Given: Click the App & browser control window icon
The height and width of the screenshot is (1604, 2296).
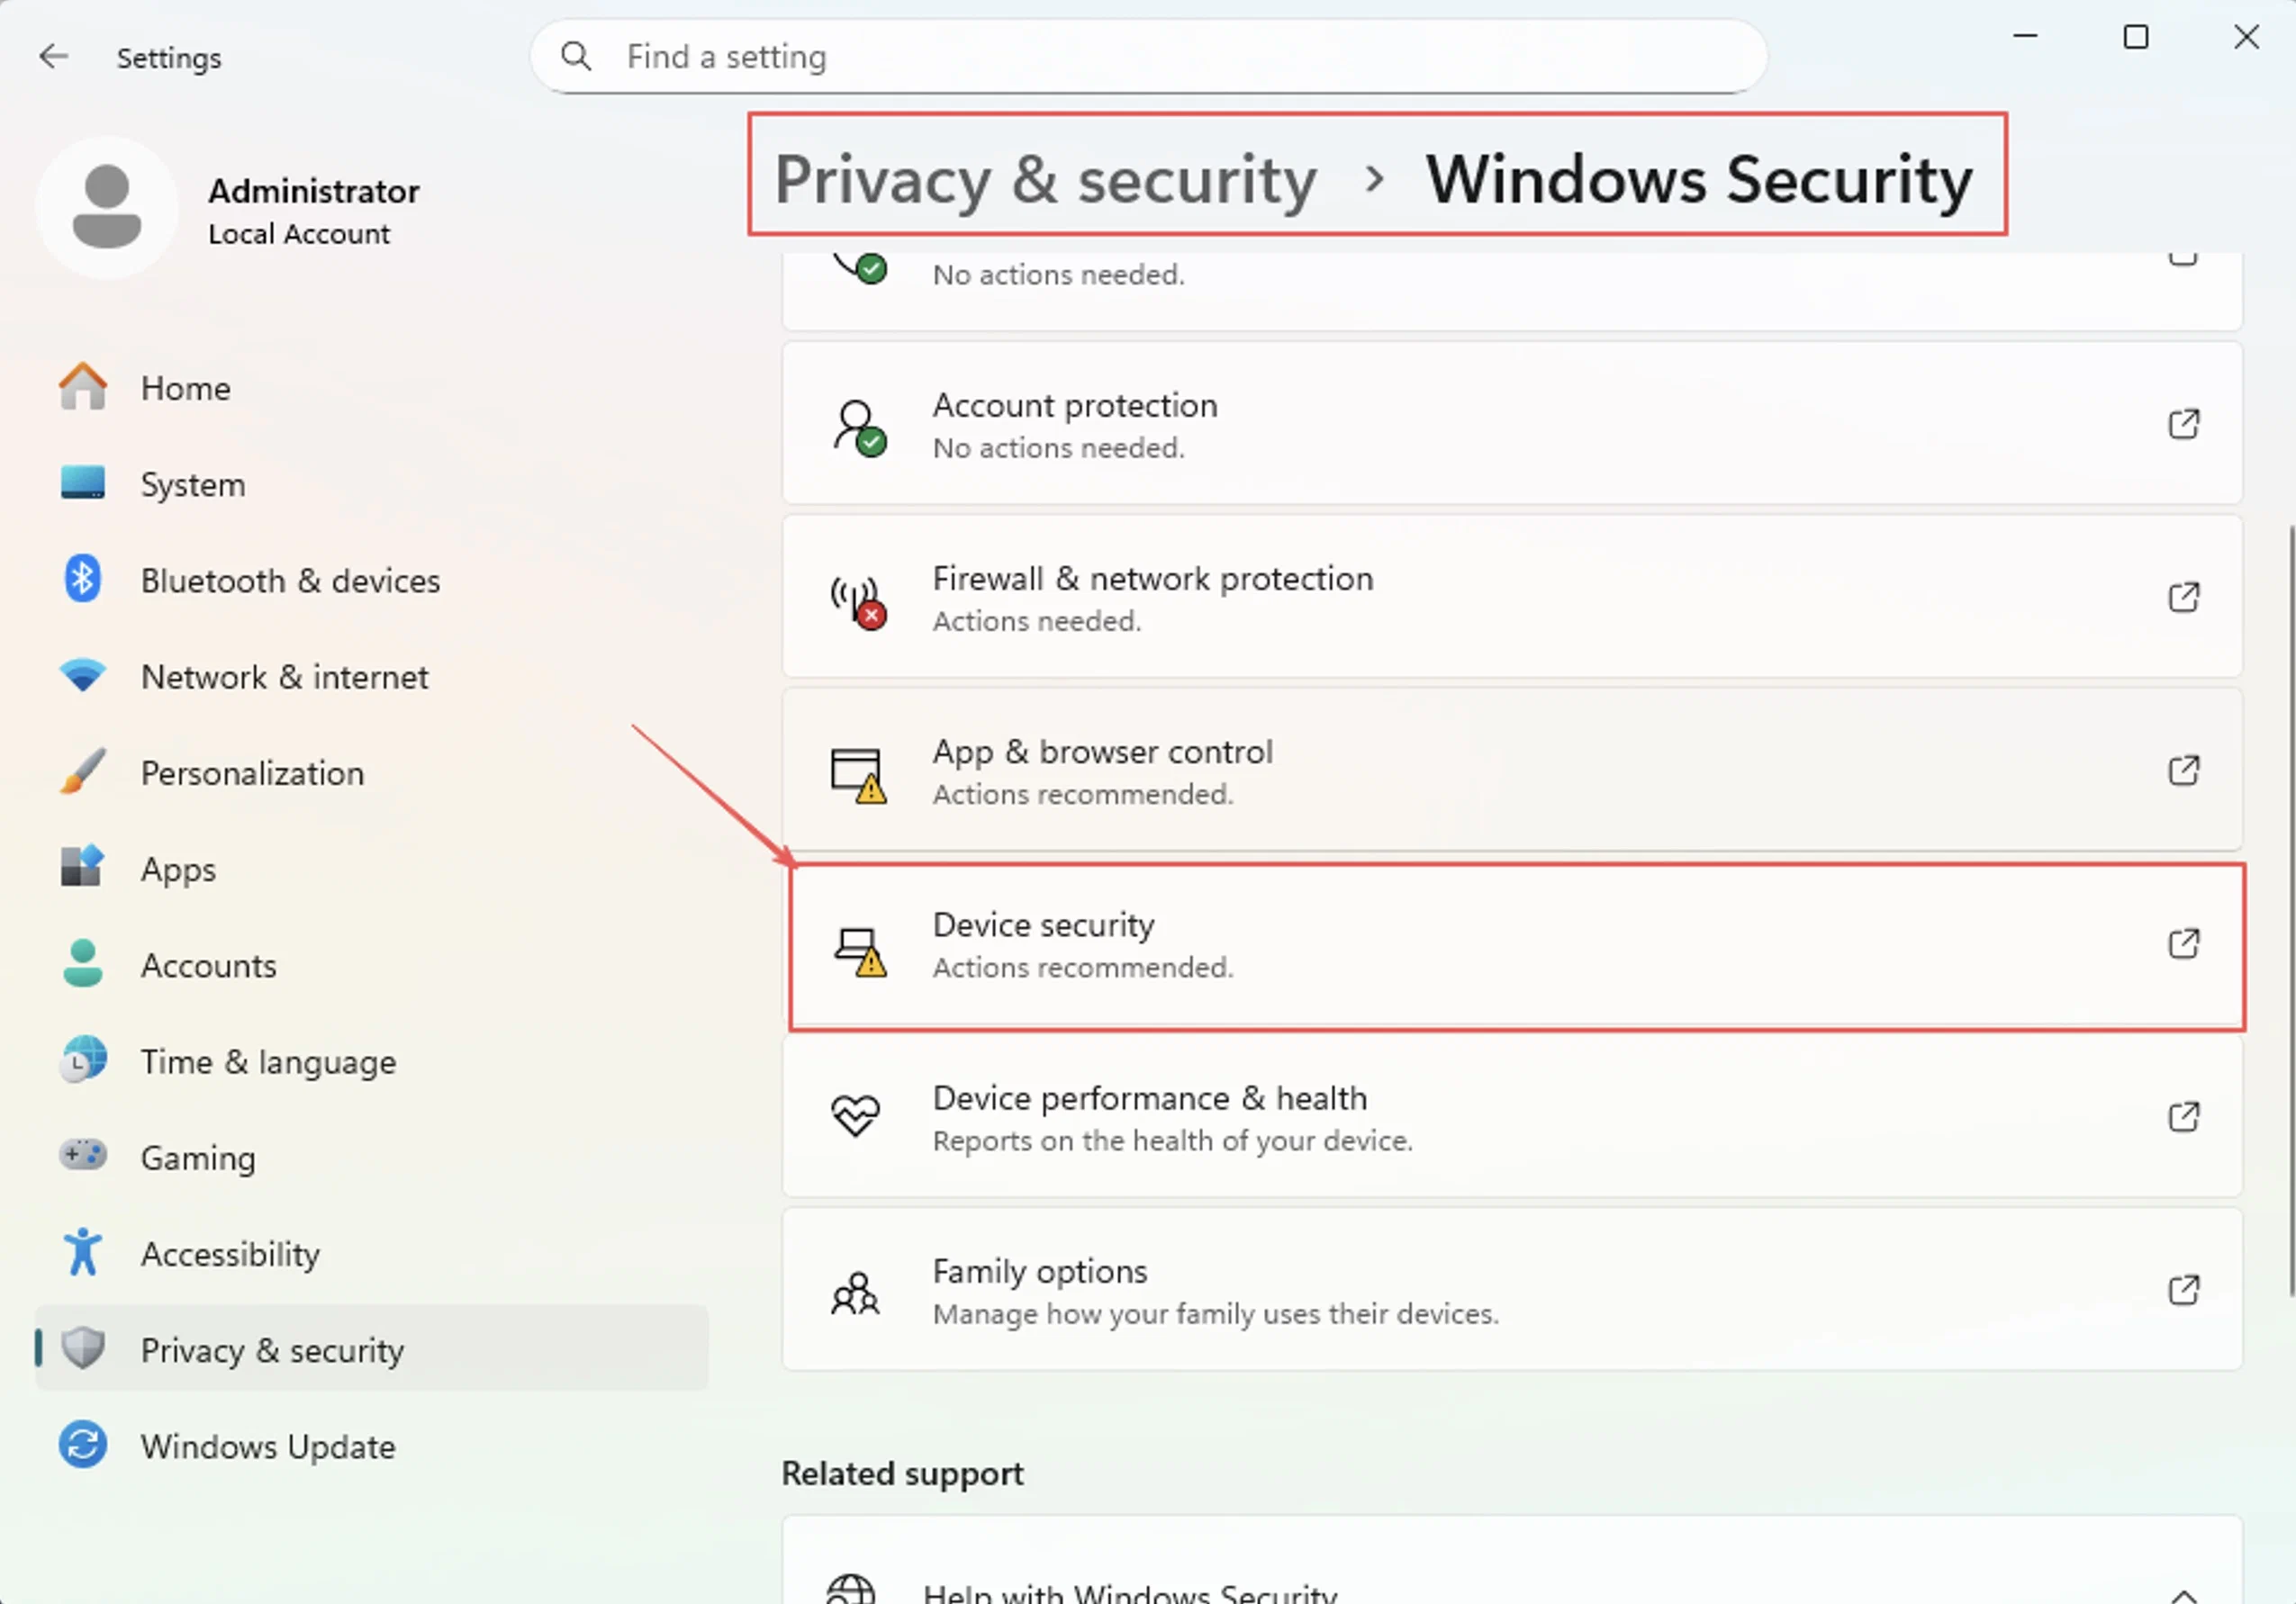Looking at the screenshot, I should coord(859,776).
